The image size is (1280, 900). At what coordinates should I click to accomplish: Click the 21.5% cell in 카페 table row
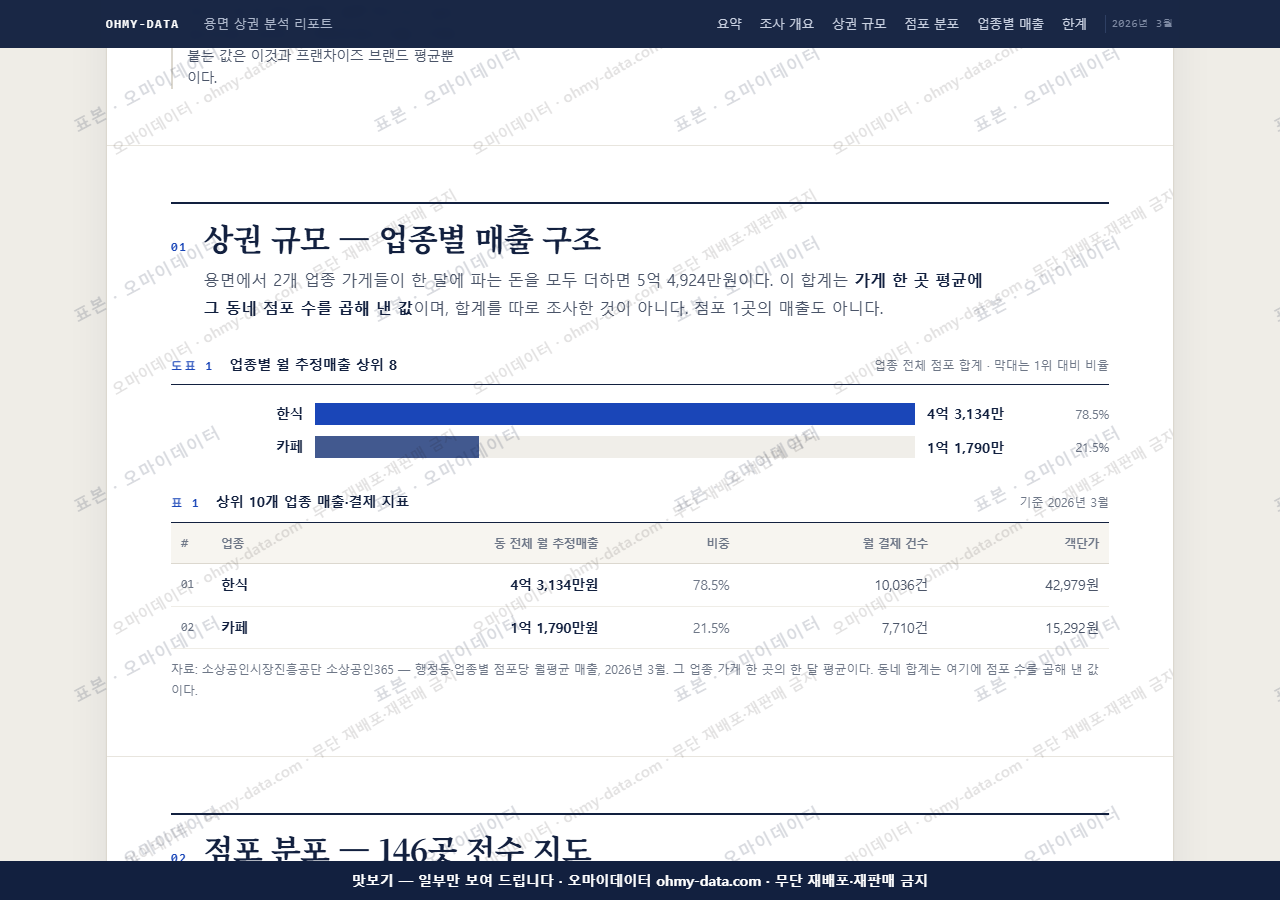click(711, 628)
